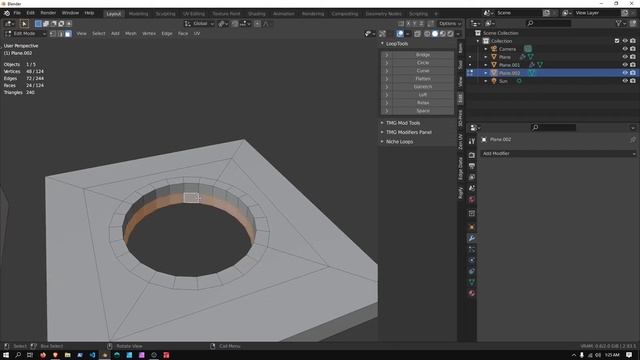Hide Plane.001 via its eye icon
The image size is (640, 360).
[x=625, y=65]
